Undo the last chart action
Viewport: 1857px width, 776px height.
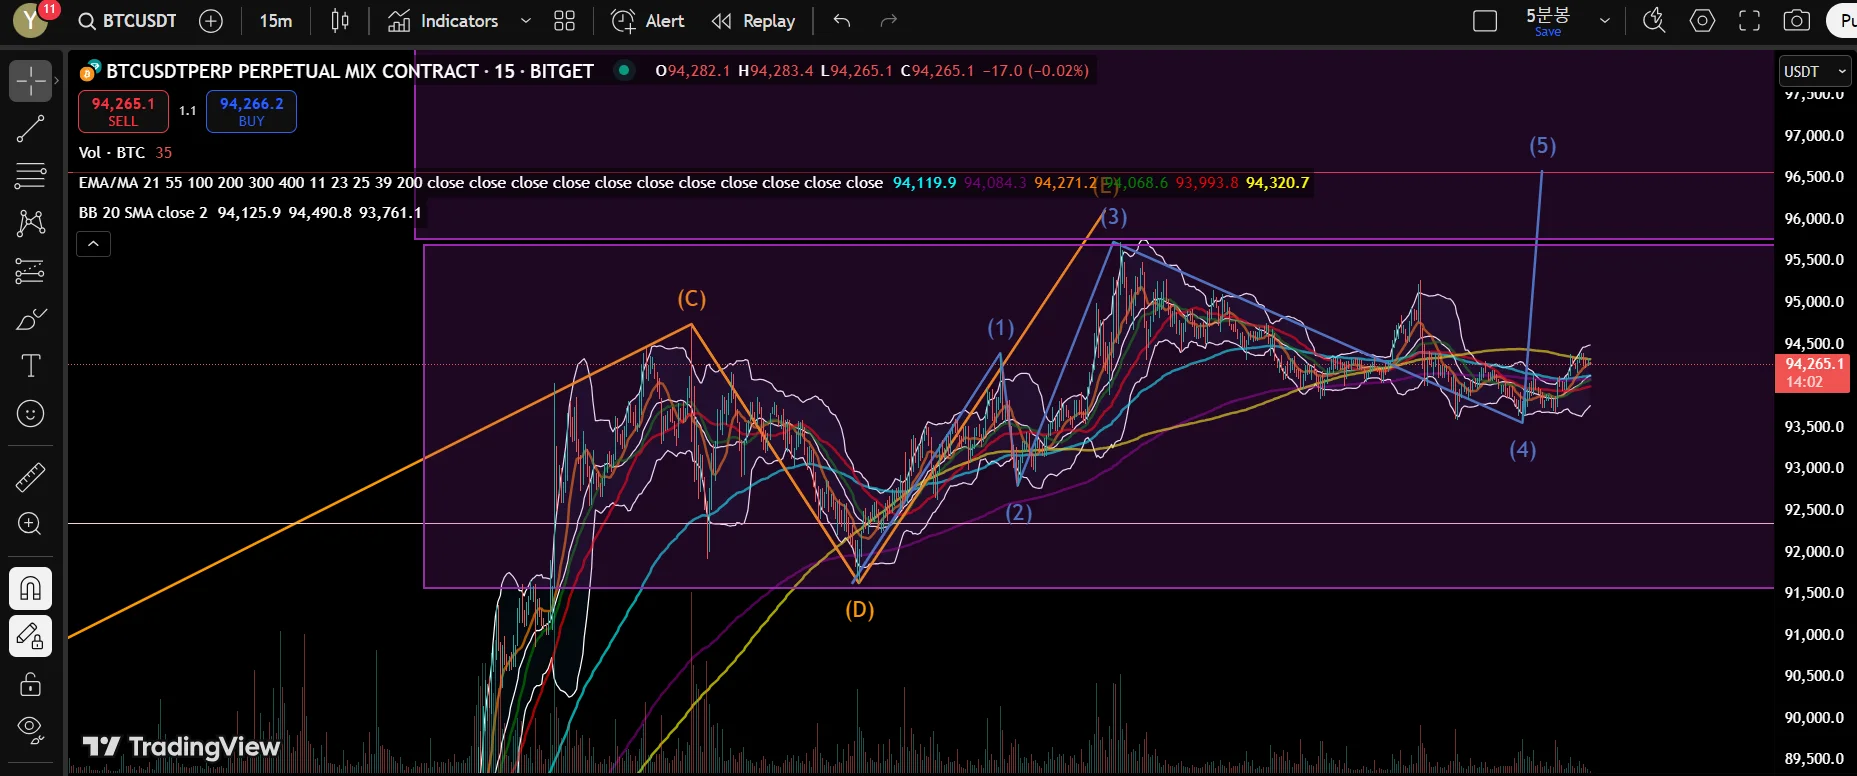coord(842,21)
